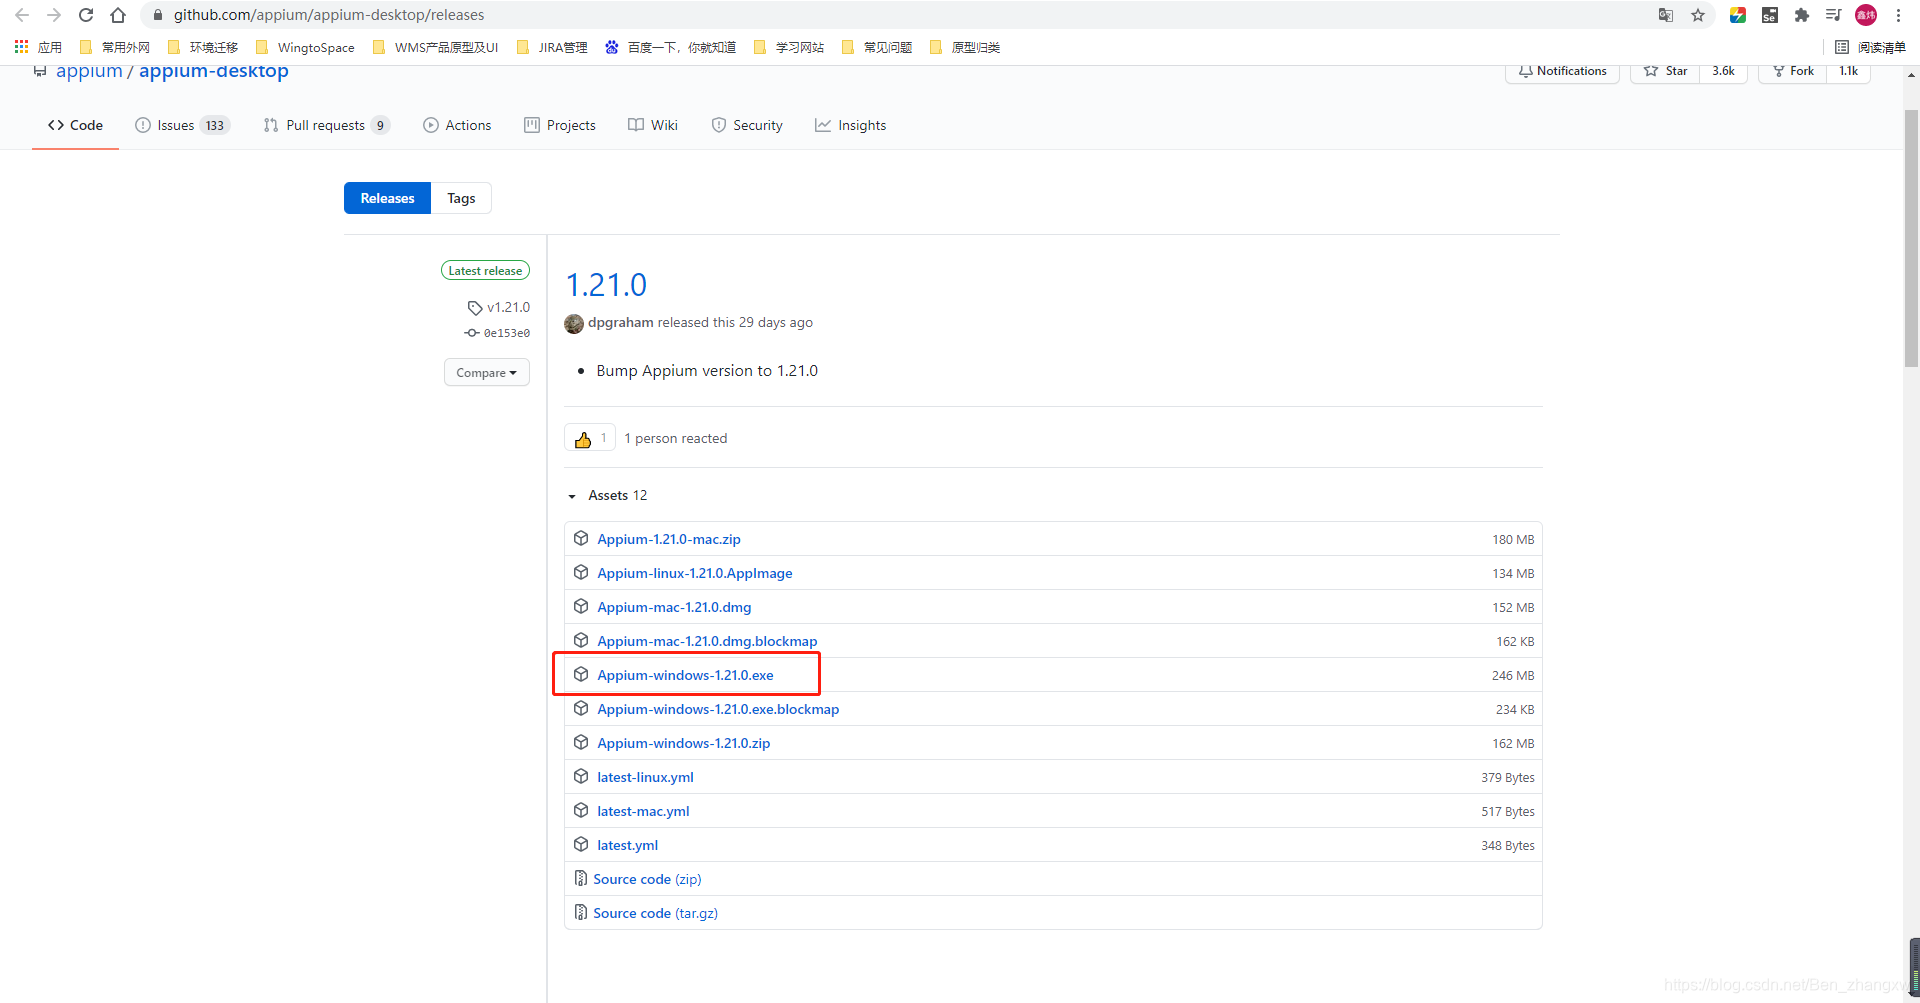Open the 1.21.0 release title link

[x=606, y=285]
